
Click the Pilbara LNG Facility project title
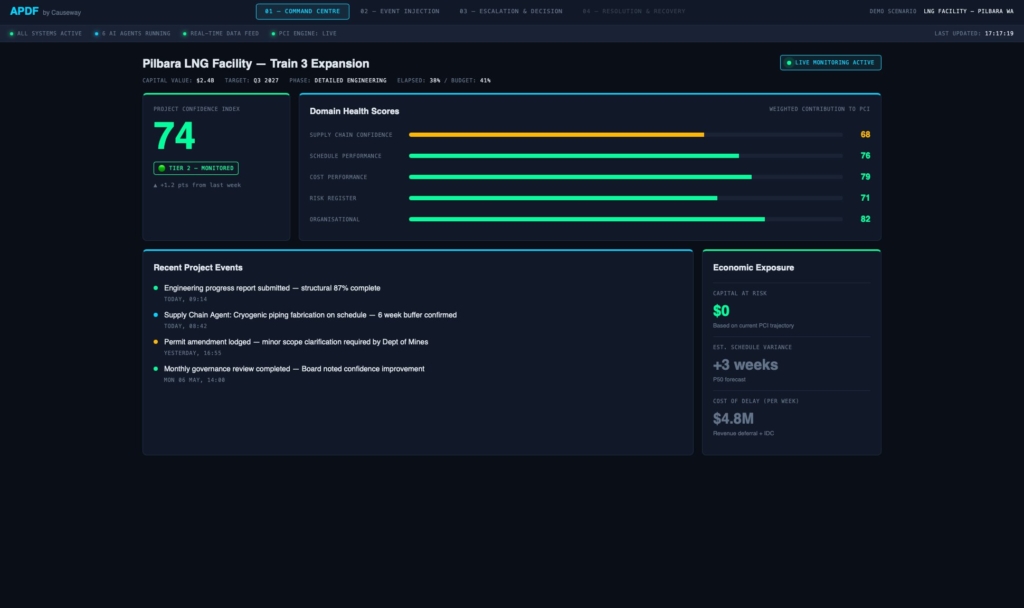[x=256, y=63]
